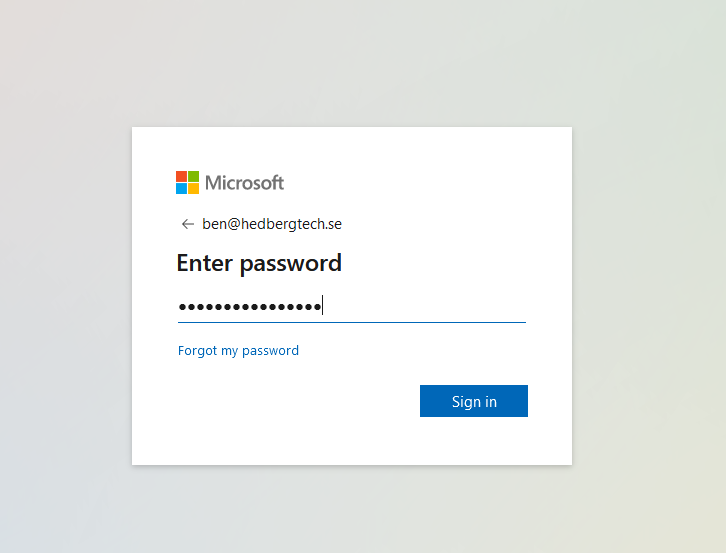Go back using the left arrow icon
The width and height of the screenshot is (726, 553).
coord(188,224)
